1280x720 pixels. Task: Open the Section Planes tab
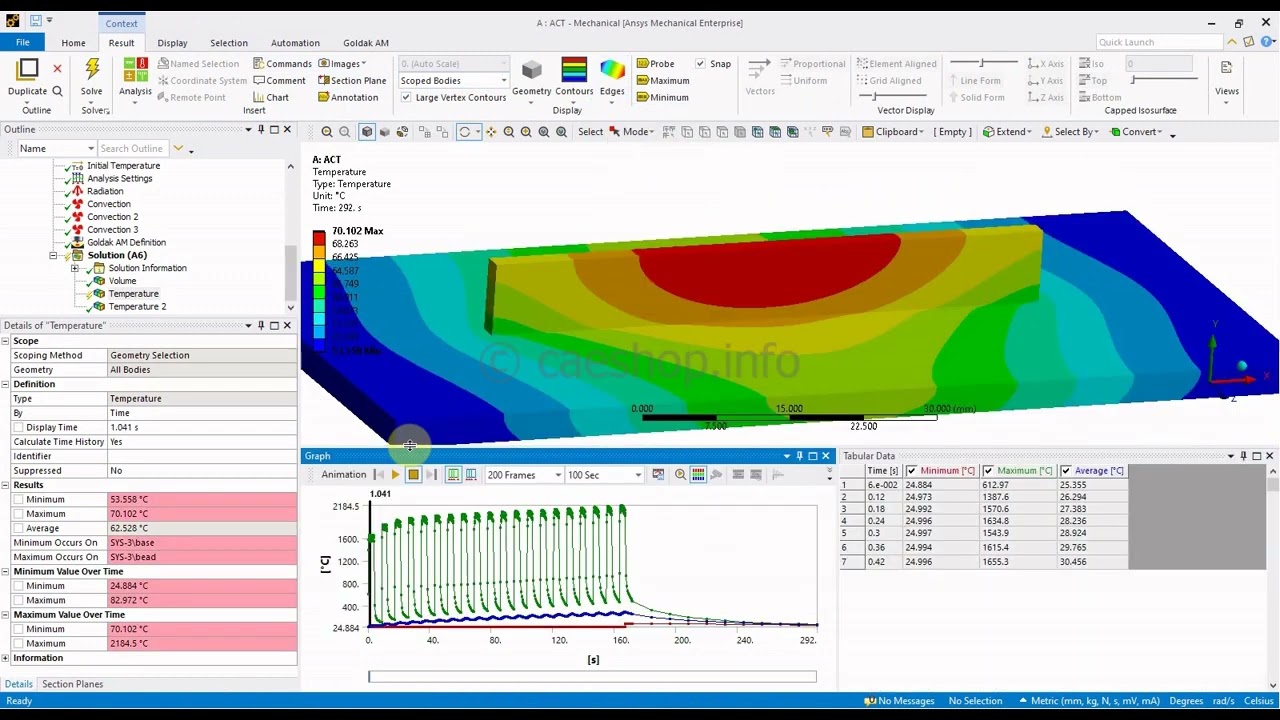click(72, 684)
